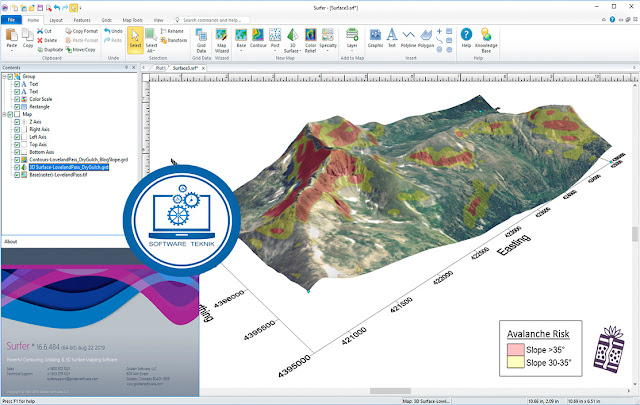Click the pink Slope >35° legend swatch

(x=516, y=349)
